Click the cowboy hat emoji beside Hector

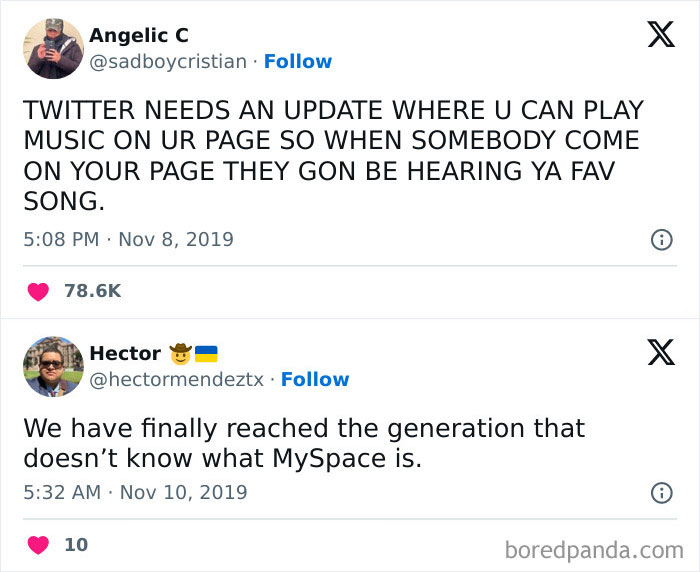181,354
